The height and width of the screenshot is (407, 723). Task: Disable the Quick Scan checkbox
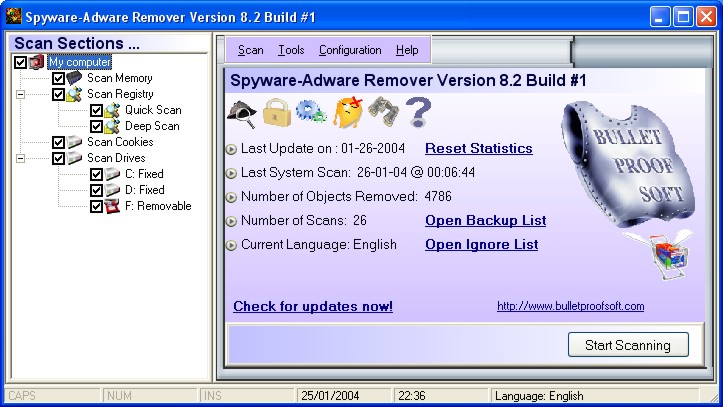pos(96,111)
